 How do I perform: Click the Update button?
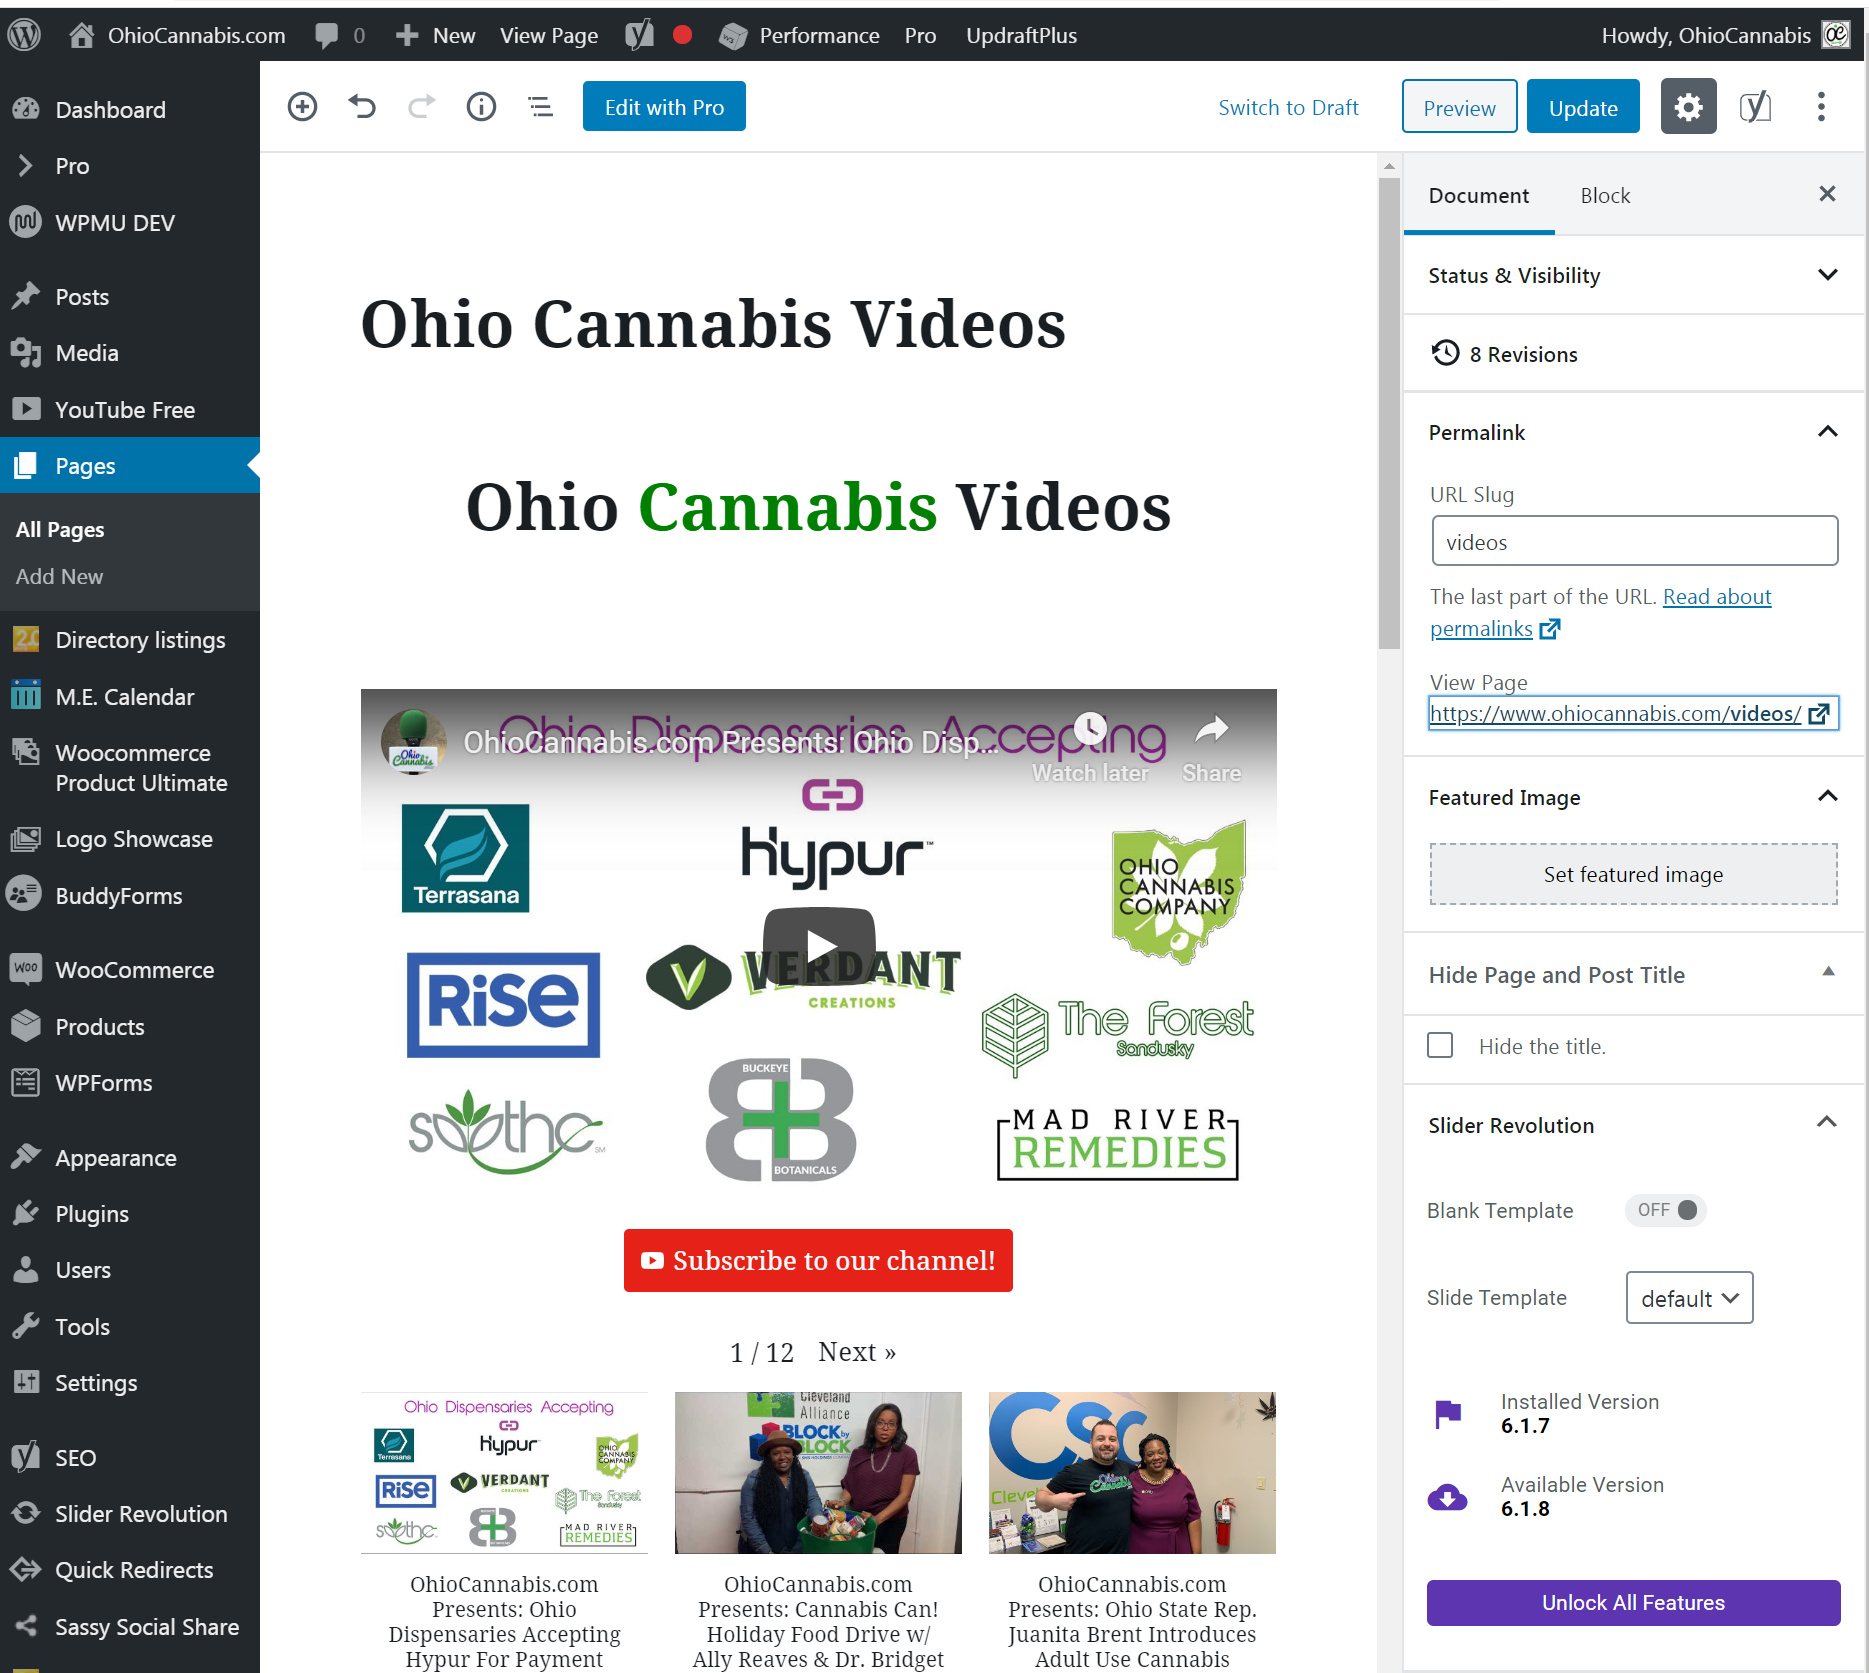click(x=1583, y=107)
